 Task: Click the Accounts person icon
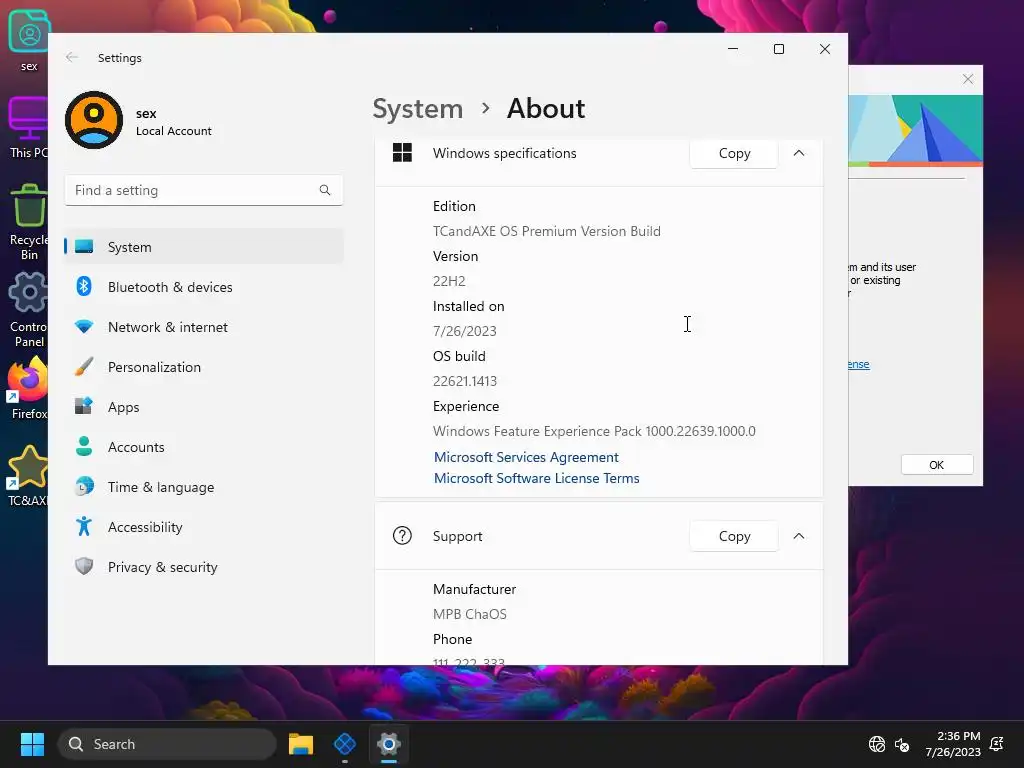pyautogui.click(x=84, y=446)
